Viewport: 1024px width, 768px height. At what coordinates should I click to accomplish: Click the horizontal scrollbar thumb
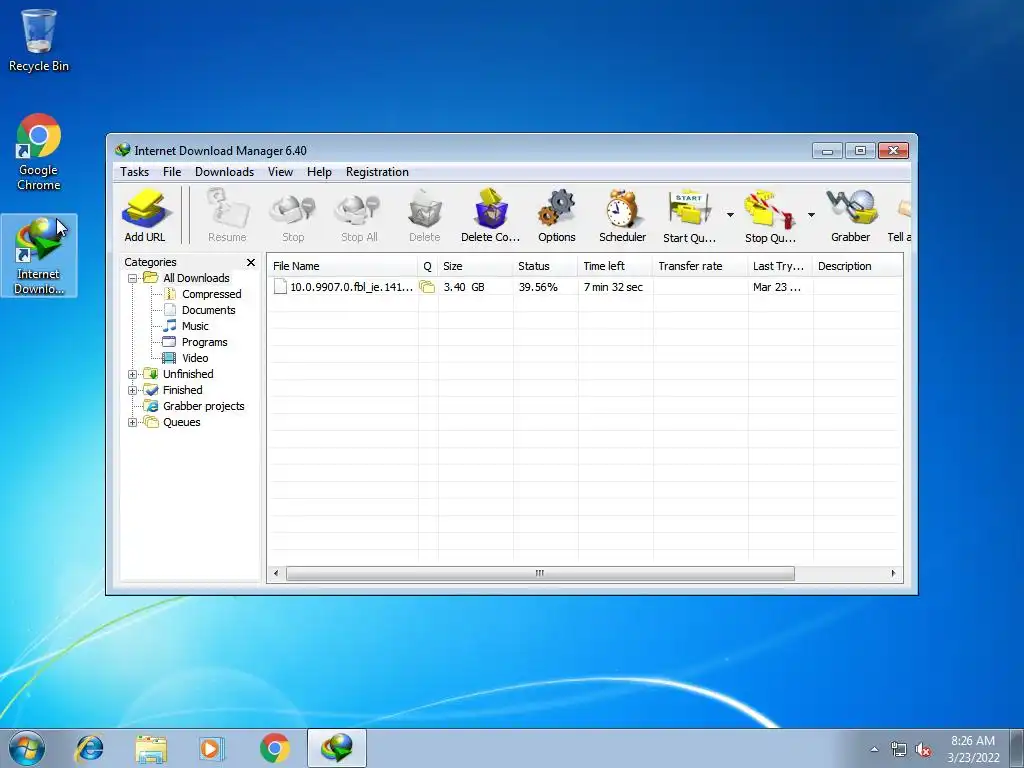540,574
